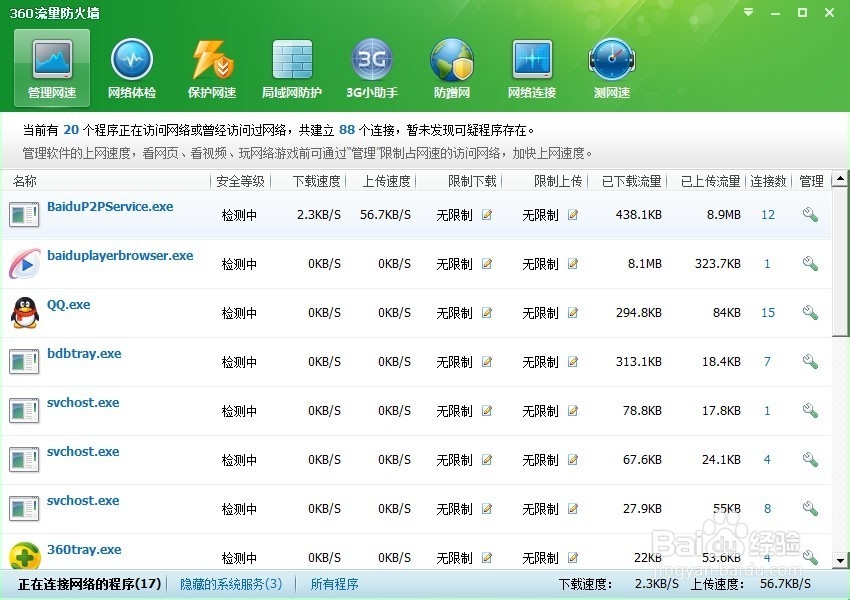Click 8.1MB downloaded traffic value
The image size is (850, 600).
tap(645, 264)
